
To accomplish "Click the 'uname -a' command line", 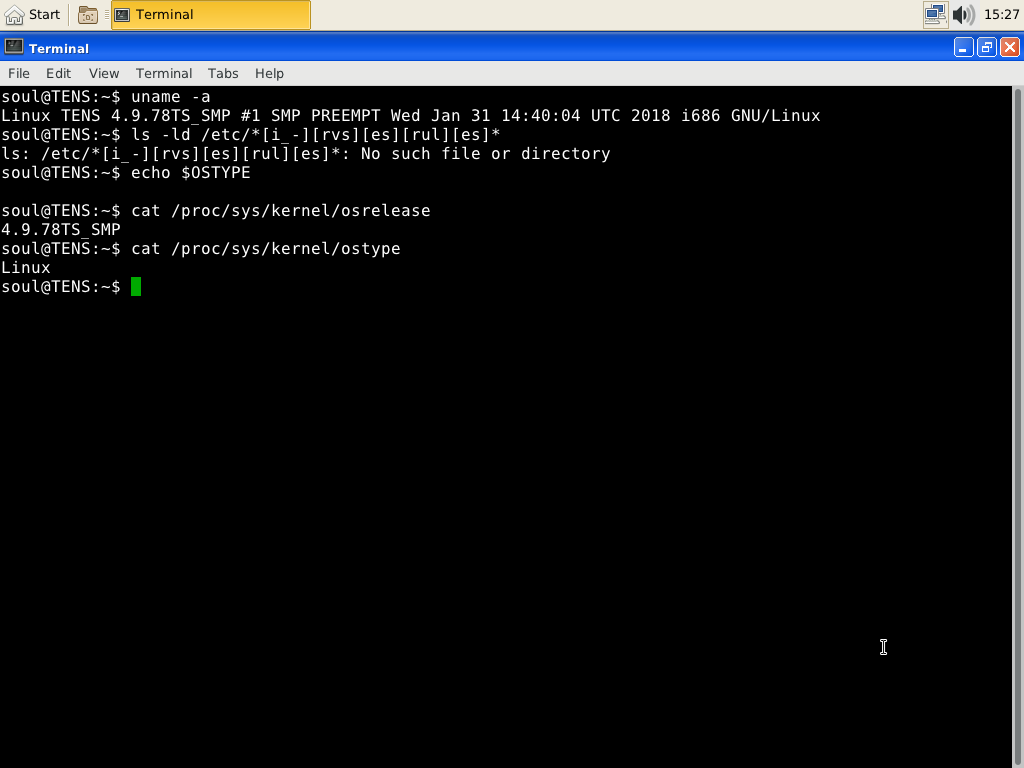I will pyautogui.click(x=106, y=97).
